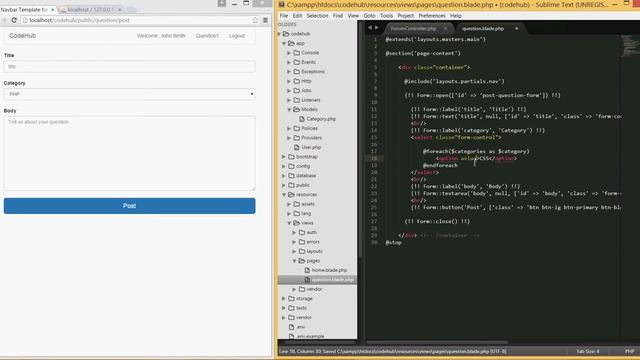Close the question.blade.php editor tab
The height and width of the screenshot is (360, 640).
click(x=516, y=29)
